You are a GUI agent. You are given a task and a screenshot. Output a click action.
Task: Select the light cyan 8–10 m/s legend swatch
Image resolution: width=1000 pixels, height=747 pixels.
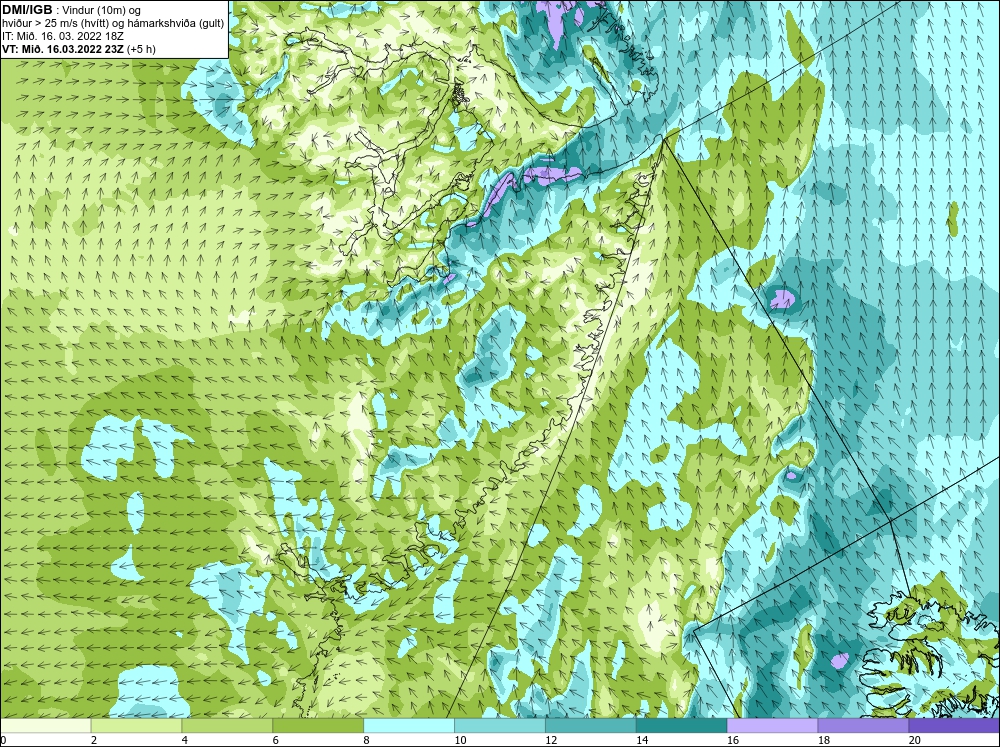[x=409, y=726]
